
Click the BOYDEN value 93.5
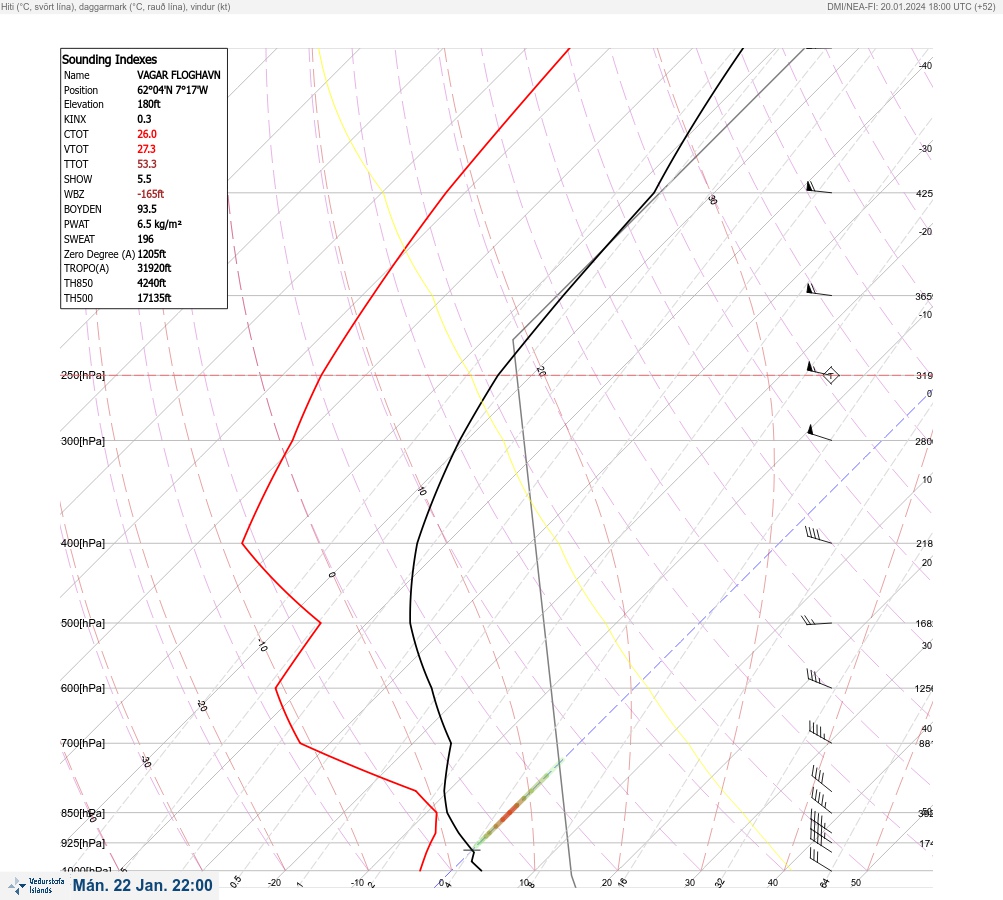(146, 209)
